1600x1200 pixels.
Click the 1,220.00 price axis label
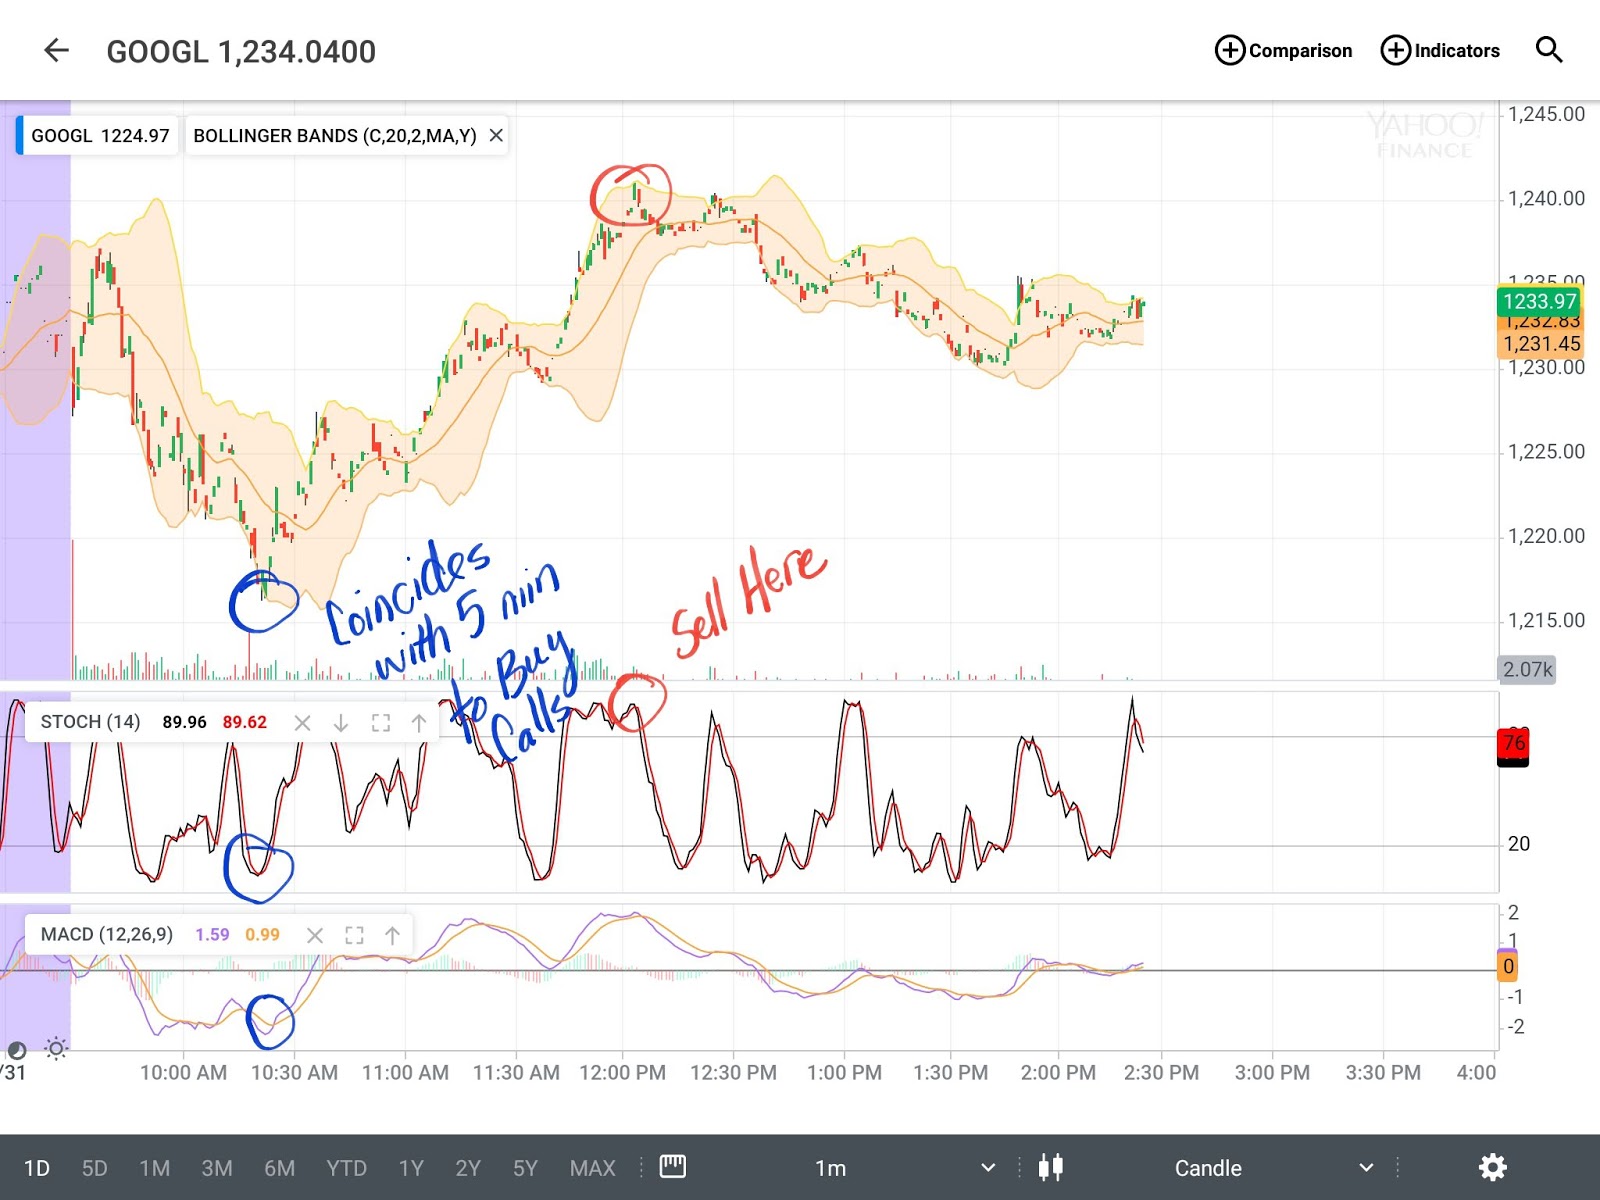pos(1546,536)
